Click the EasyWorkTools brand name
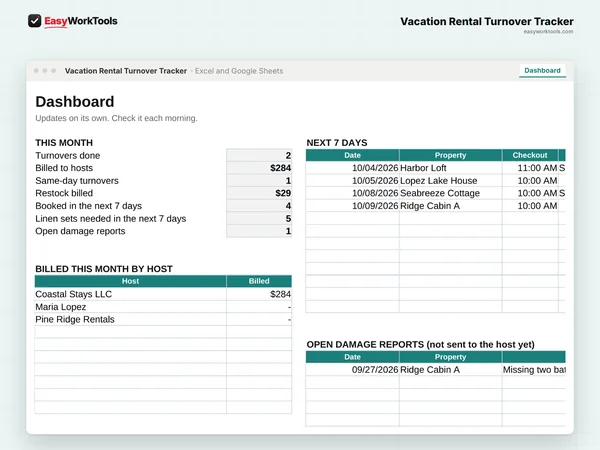 (x=81, y=21)
